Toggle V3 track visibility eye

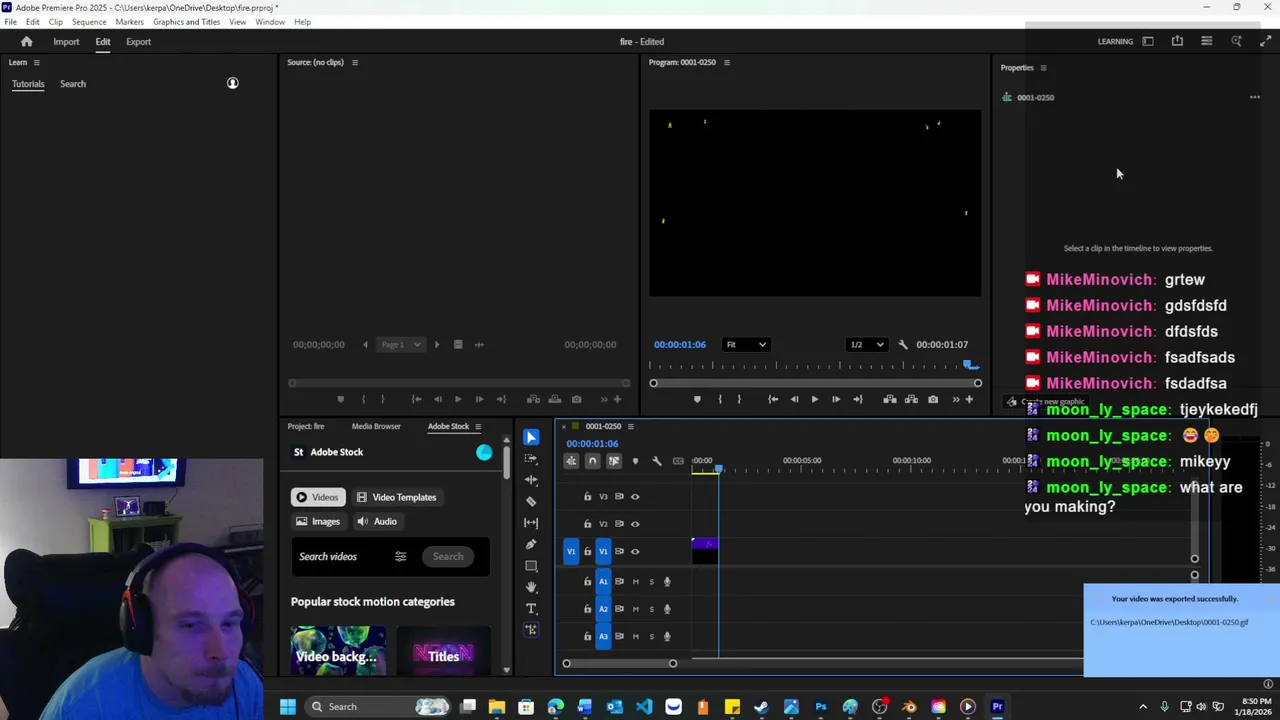(635, 496)
